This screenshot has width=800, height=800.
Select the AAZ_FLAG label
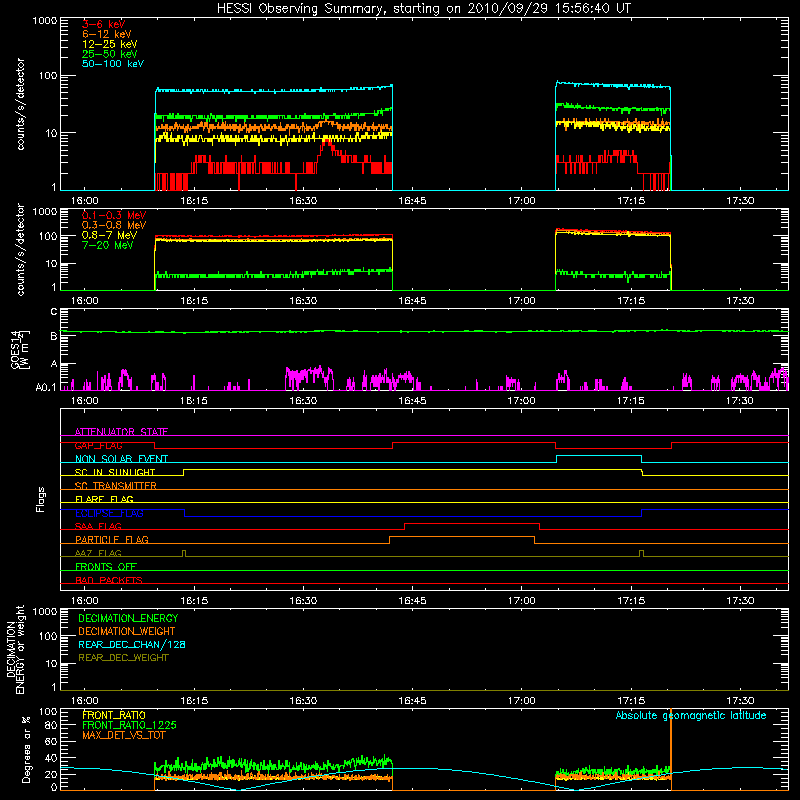point(98,553)
